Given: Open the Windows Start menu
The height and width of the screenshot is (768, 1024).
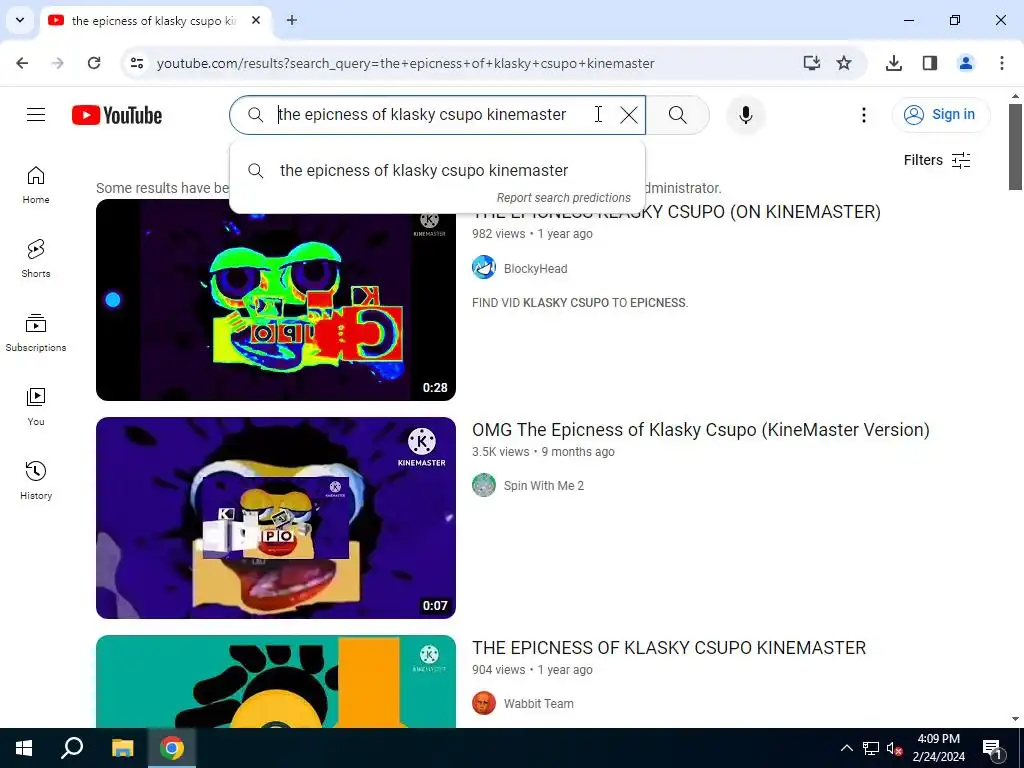Looking at the screenshot, I should (24, 748).
